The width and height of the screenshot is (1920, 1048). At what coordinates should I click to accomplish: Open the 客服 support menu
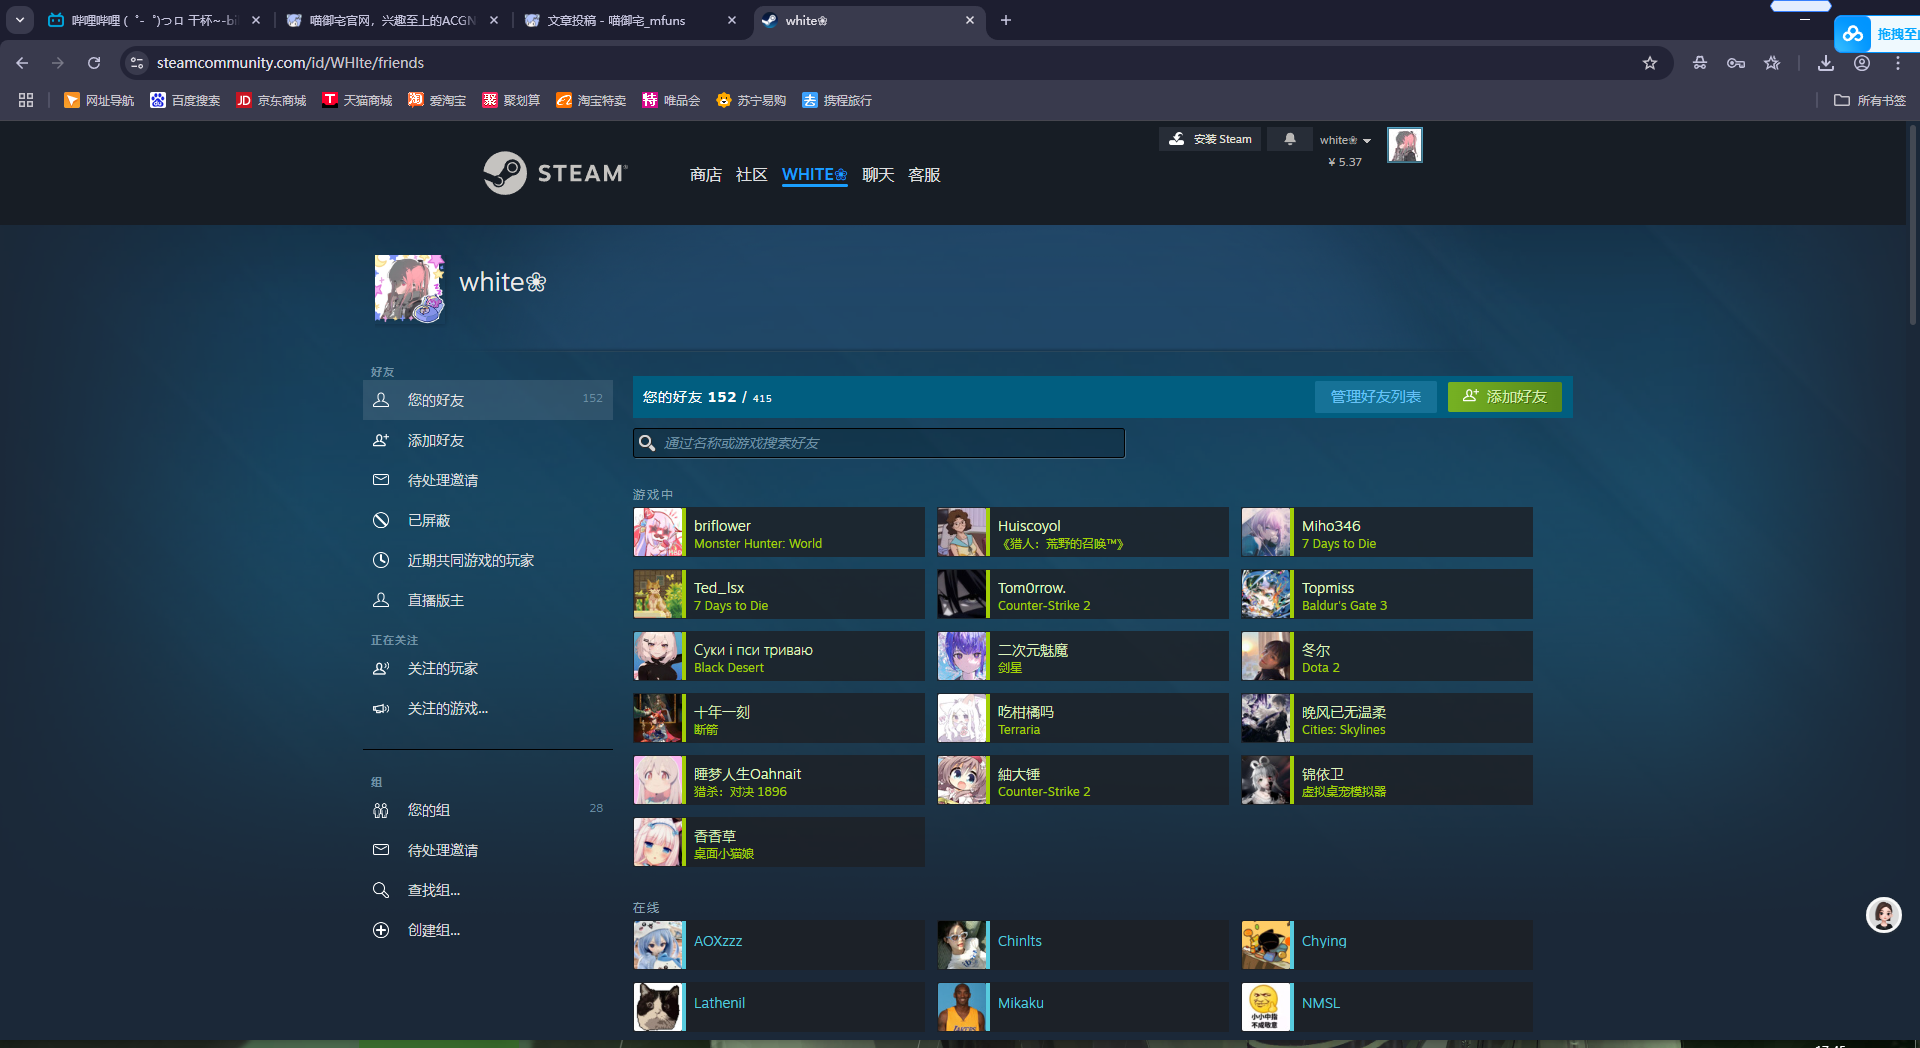(x=924, y=175)
